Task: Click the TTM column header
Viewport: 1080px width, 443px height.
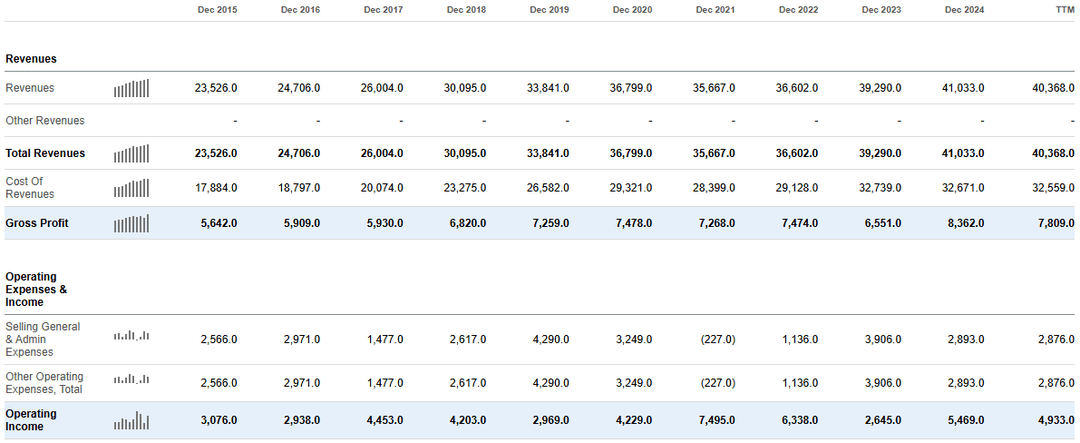Action: click(1063, 10)
